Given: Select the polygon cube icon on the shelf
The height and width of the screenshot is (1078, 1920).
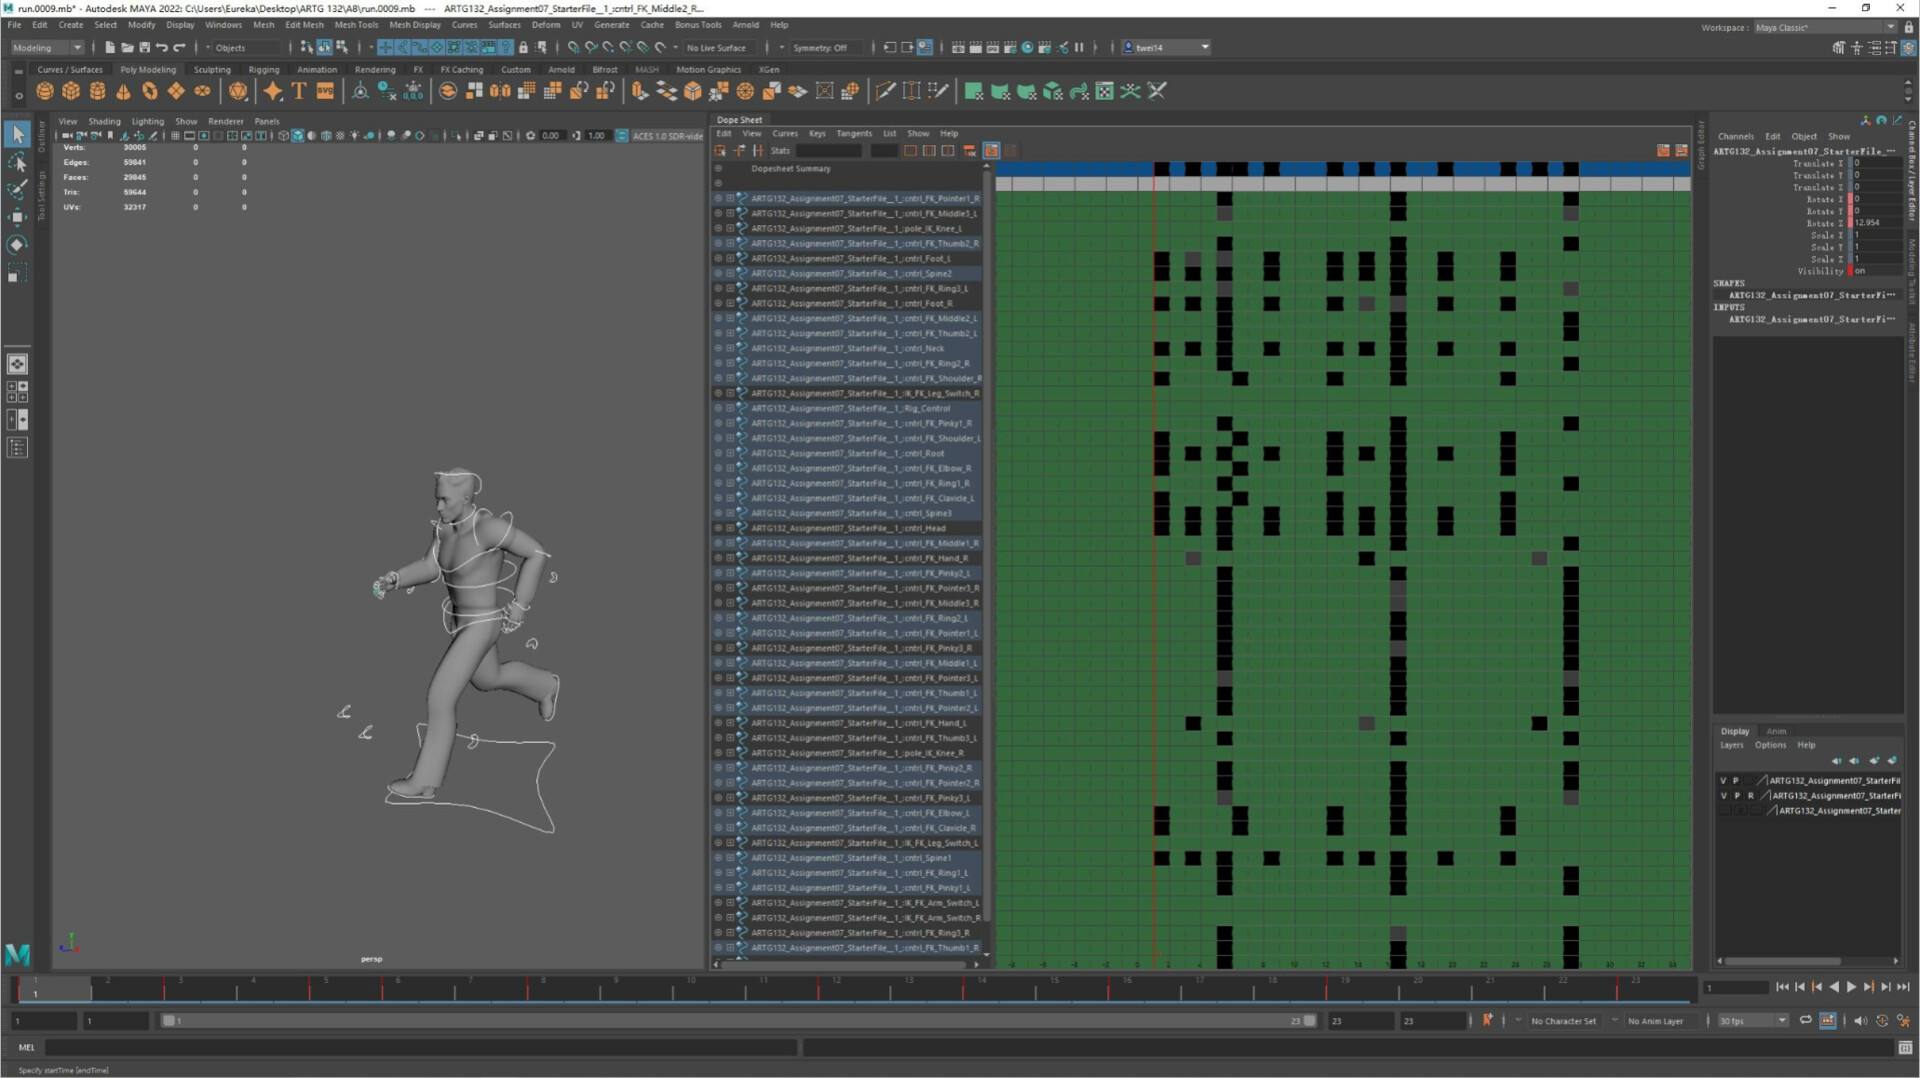Looking at the screenshot, I should 71,92.
